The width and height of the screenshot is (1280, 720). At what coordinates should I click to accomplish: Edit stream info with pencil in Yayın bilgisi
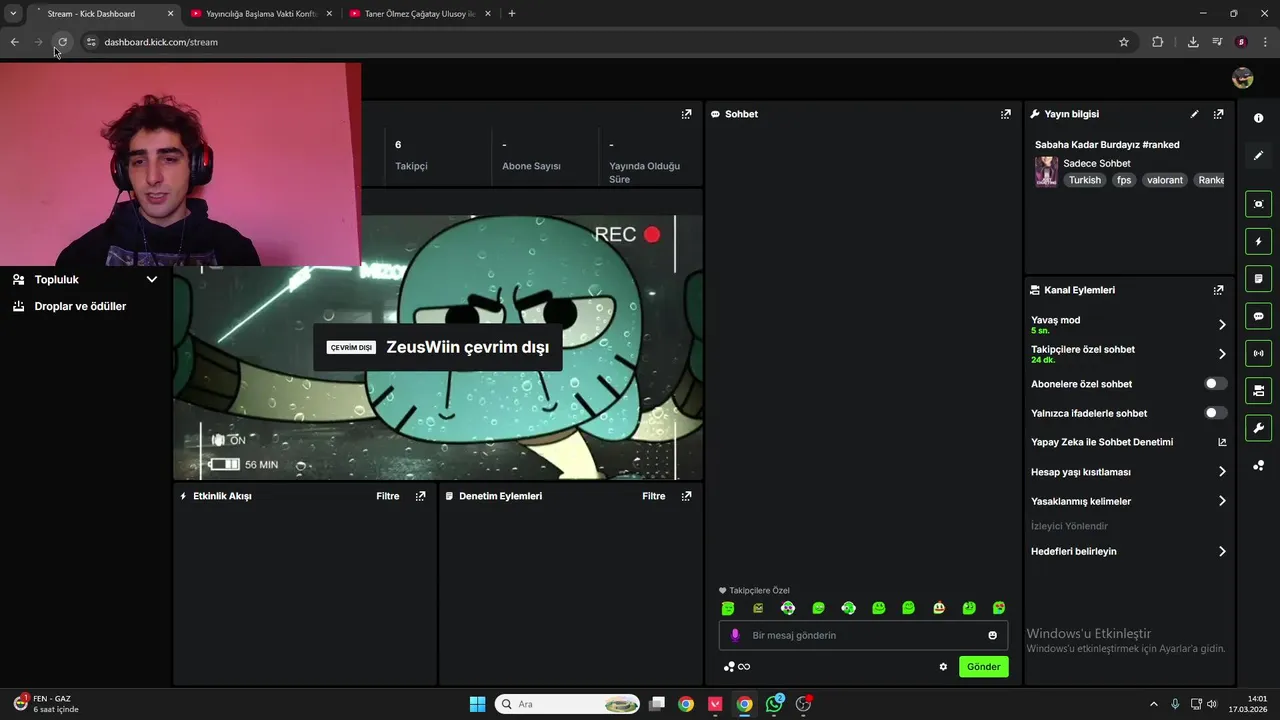tap(1194, 114)
